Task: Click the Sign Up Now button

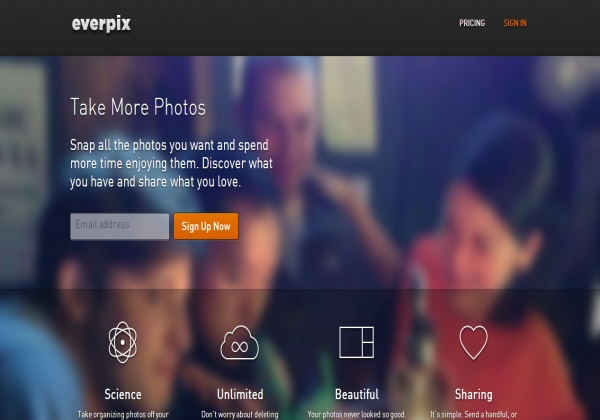Action: pyautogui.click(x=206, y=226)
